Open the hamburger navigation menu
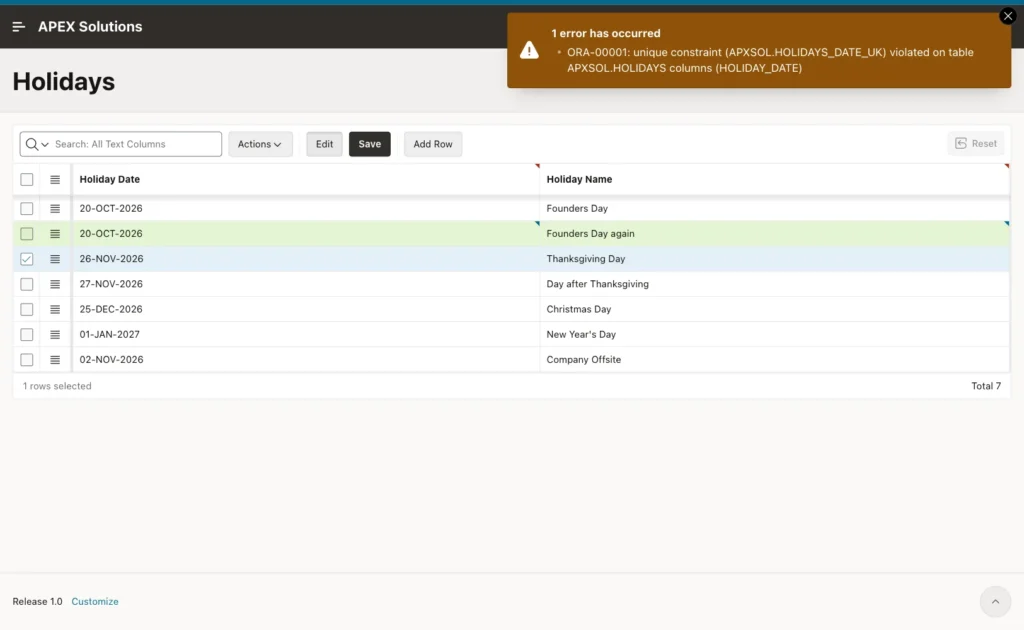Viewport: 1024px width, 630px height. pyautogui.click(x=18, y=27)
